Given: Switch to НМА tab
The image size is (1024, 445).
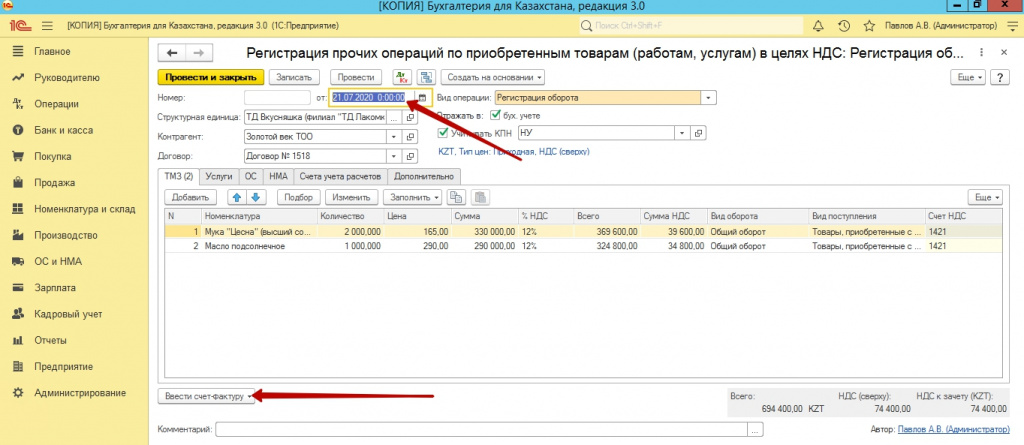Looking at the screenshot, I should coord(278,176).
